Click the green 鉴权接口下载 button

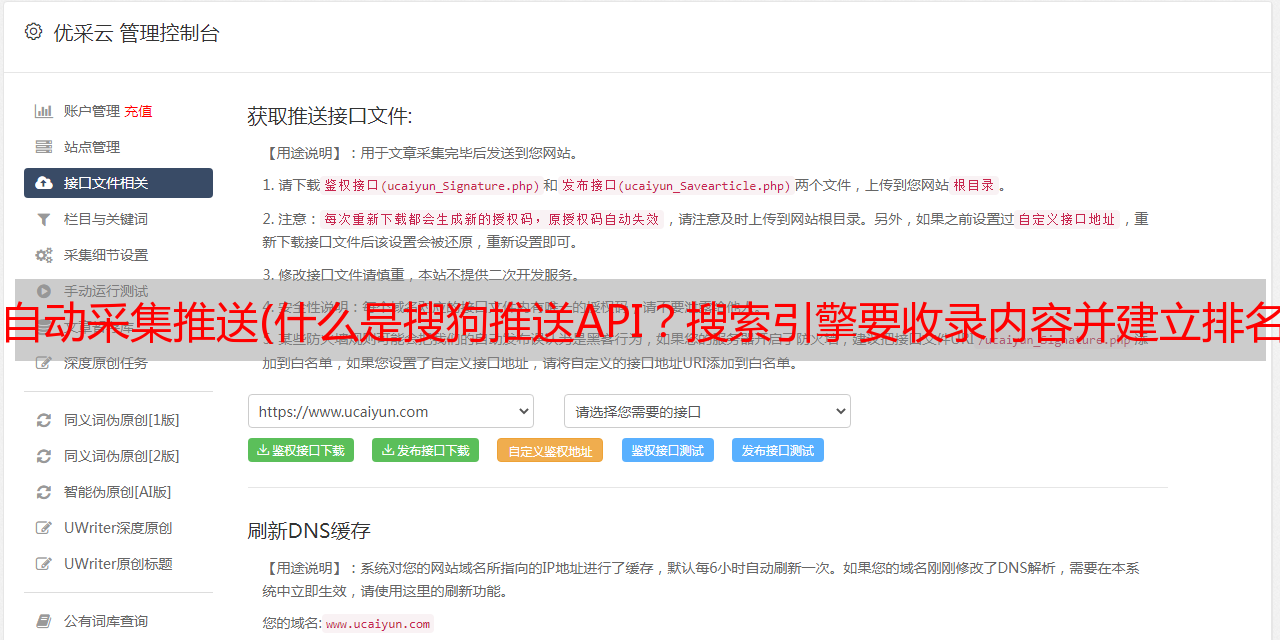click(301, 450)
